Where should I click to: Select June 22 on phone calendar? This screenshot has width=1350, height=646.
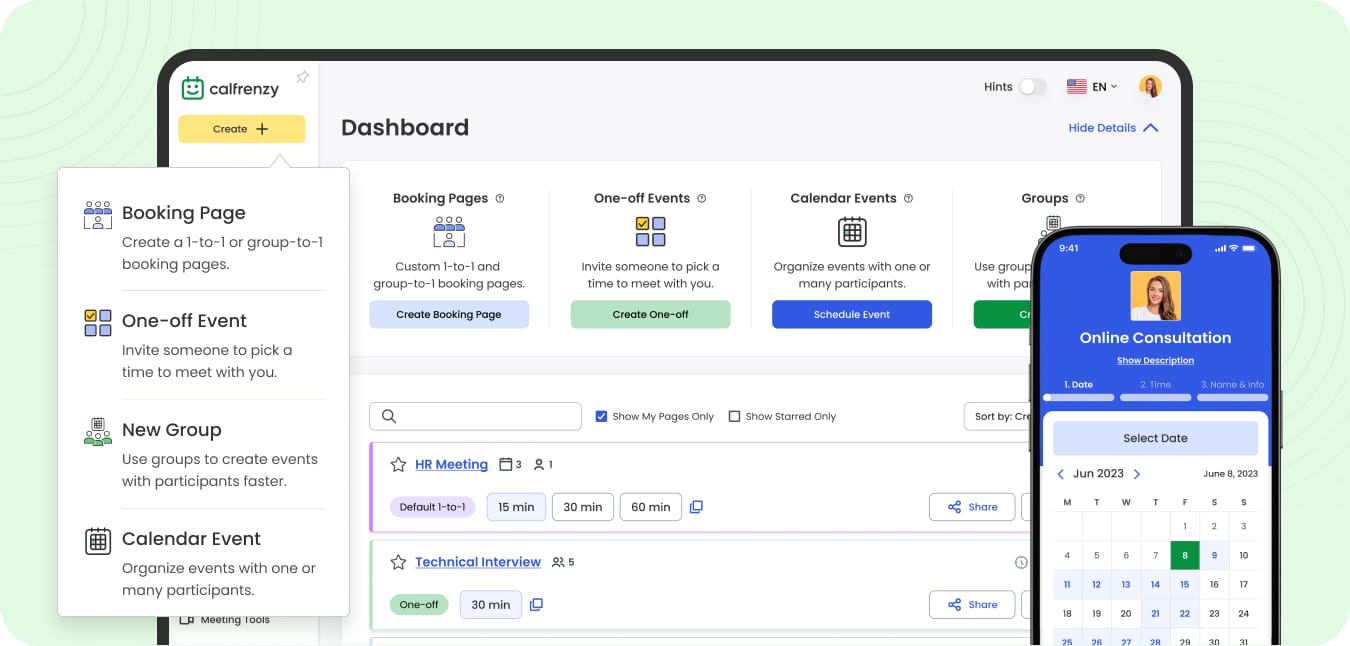coord(1185,614)
